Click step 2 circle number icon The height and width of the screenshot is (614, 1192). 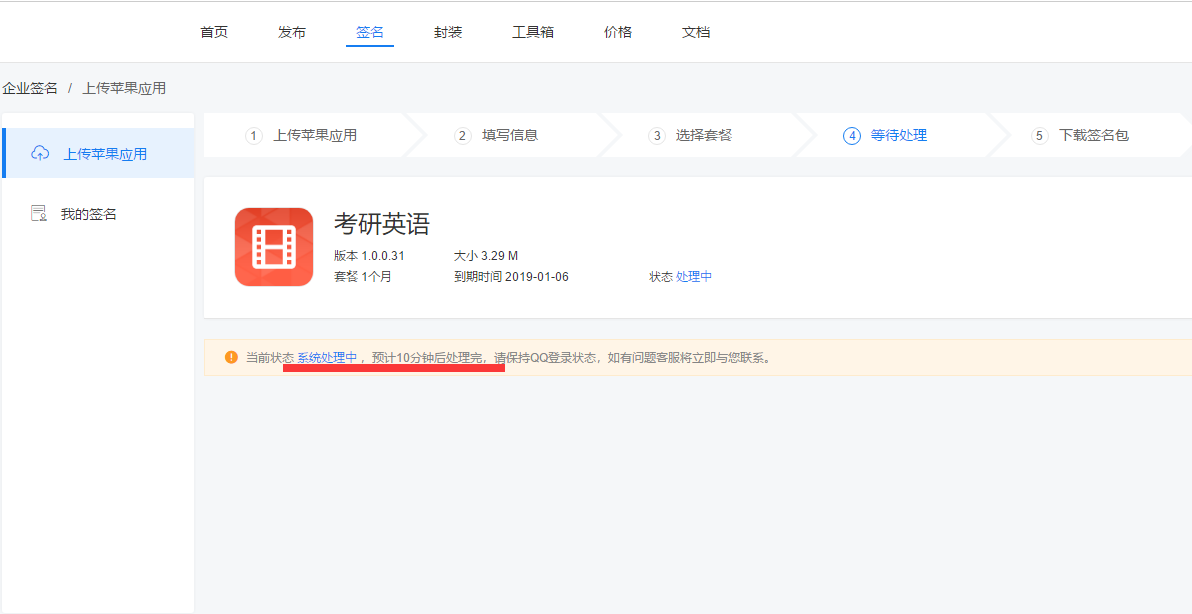462,135
